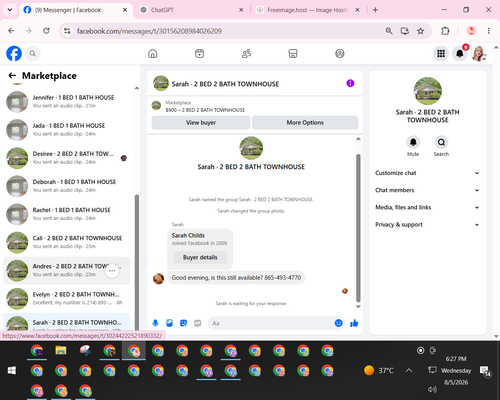View site information icon in address bar
Viewport: 500px width, 400px height.
pyautogui.click(x=67, y=31)
